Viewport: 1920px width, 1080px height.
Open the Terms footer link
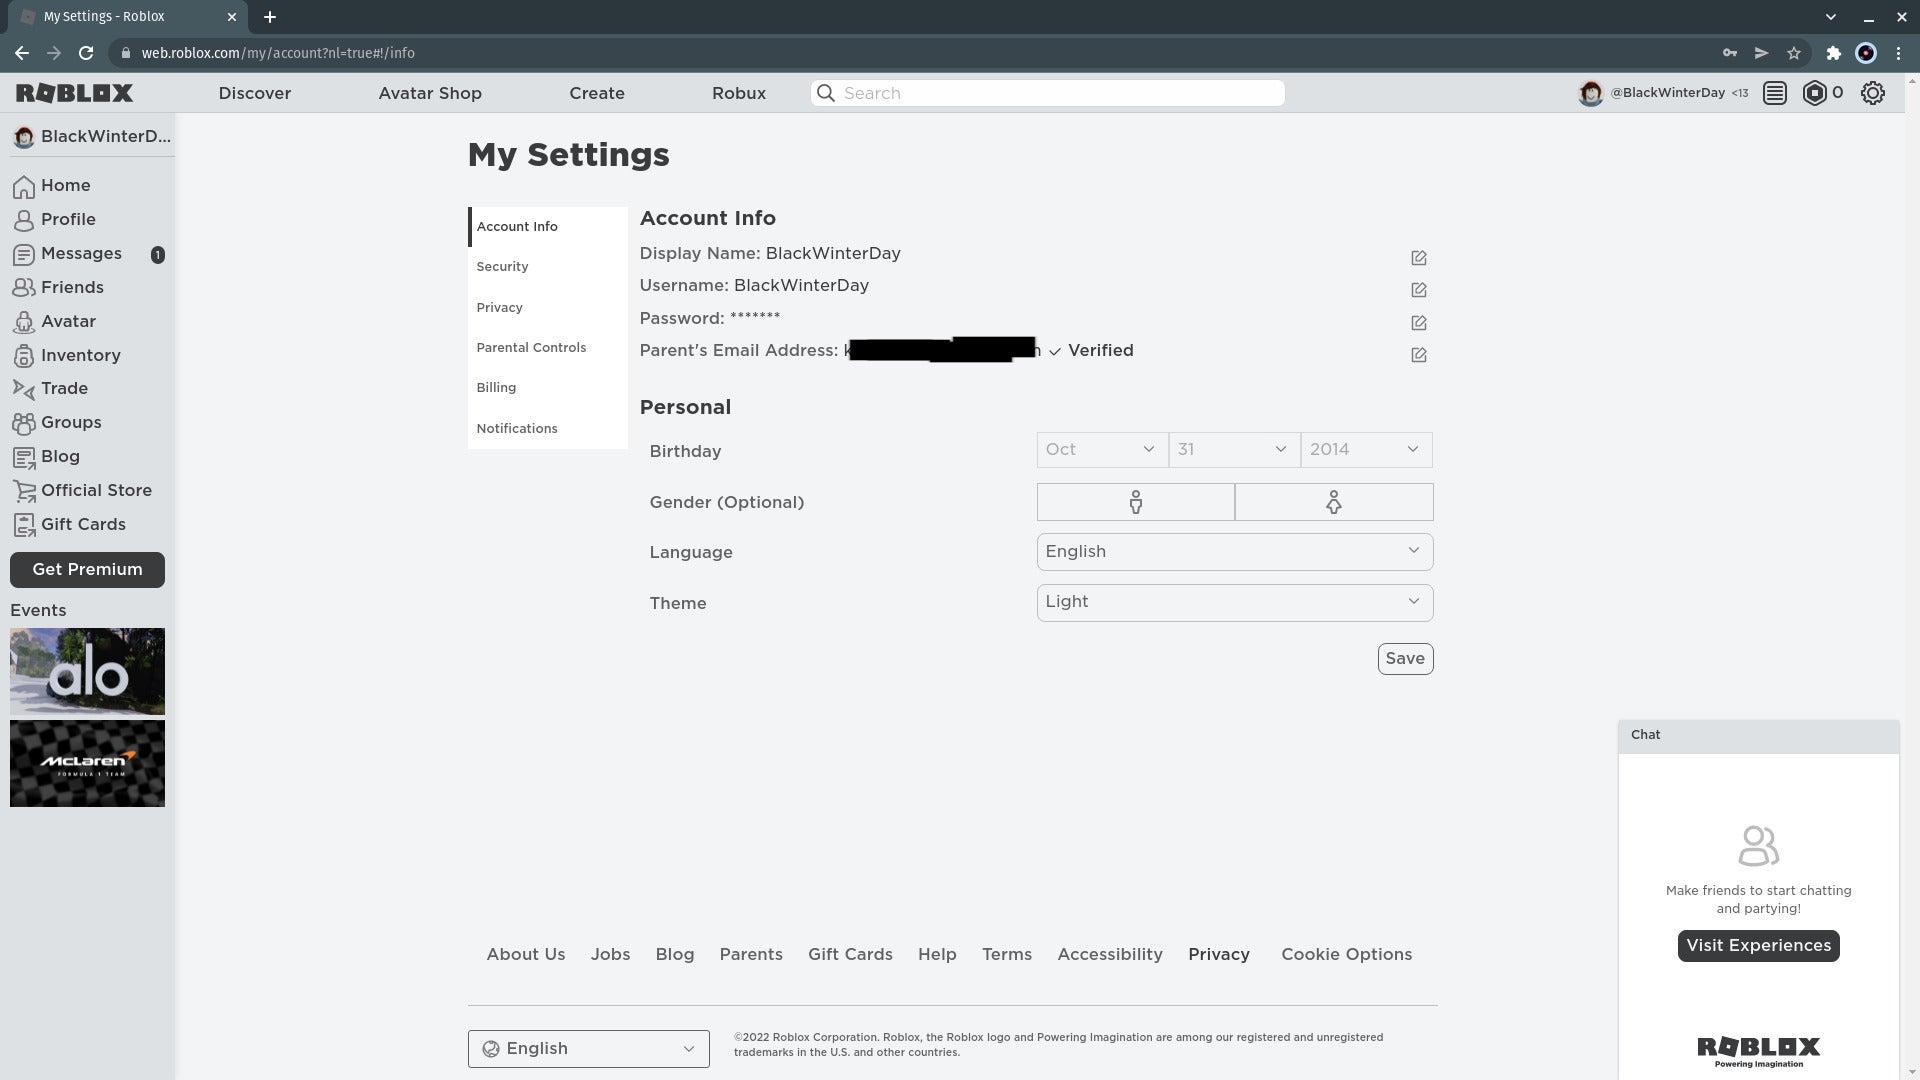point(1006,955)
